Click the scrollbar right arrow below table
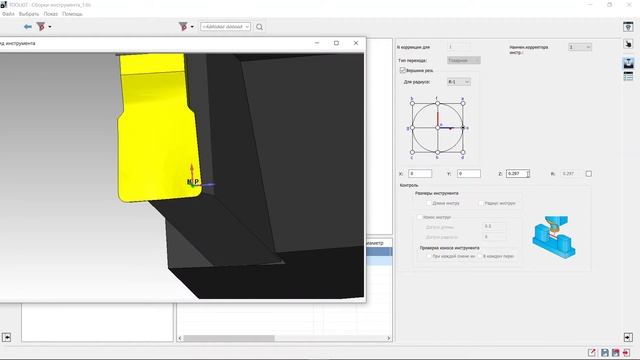640x360 pixels. (x=389, y=338)
